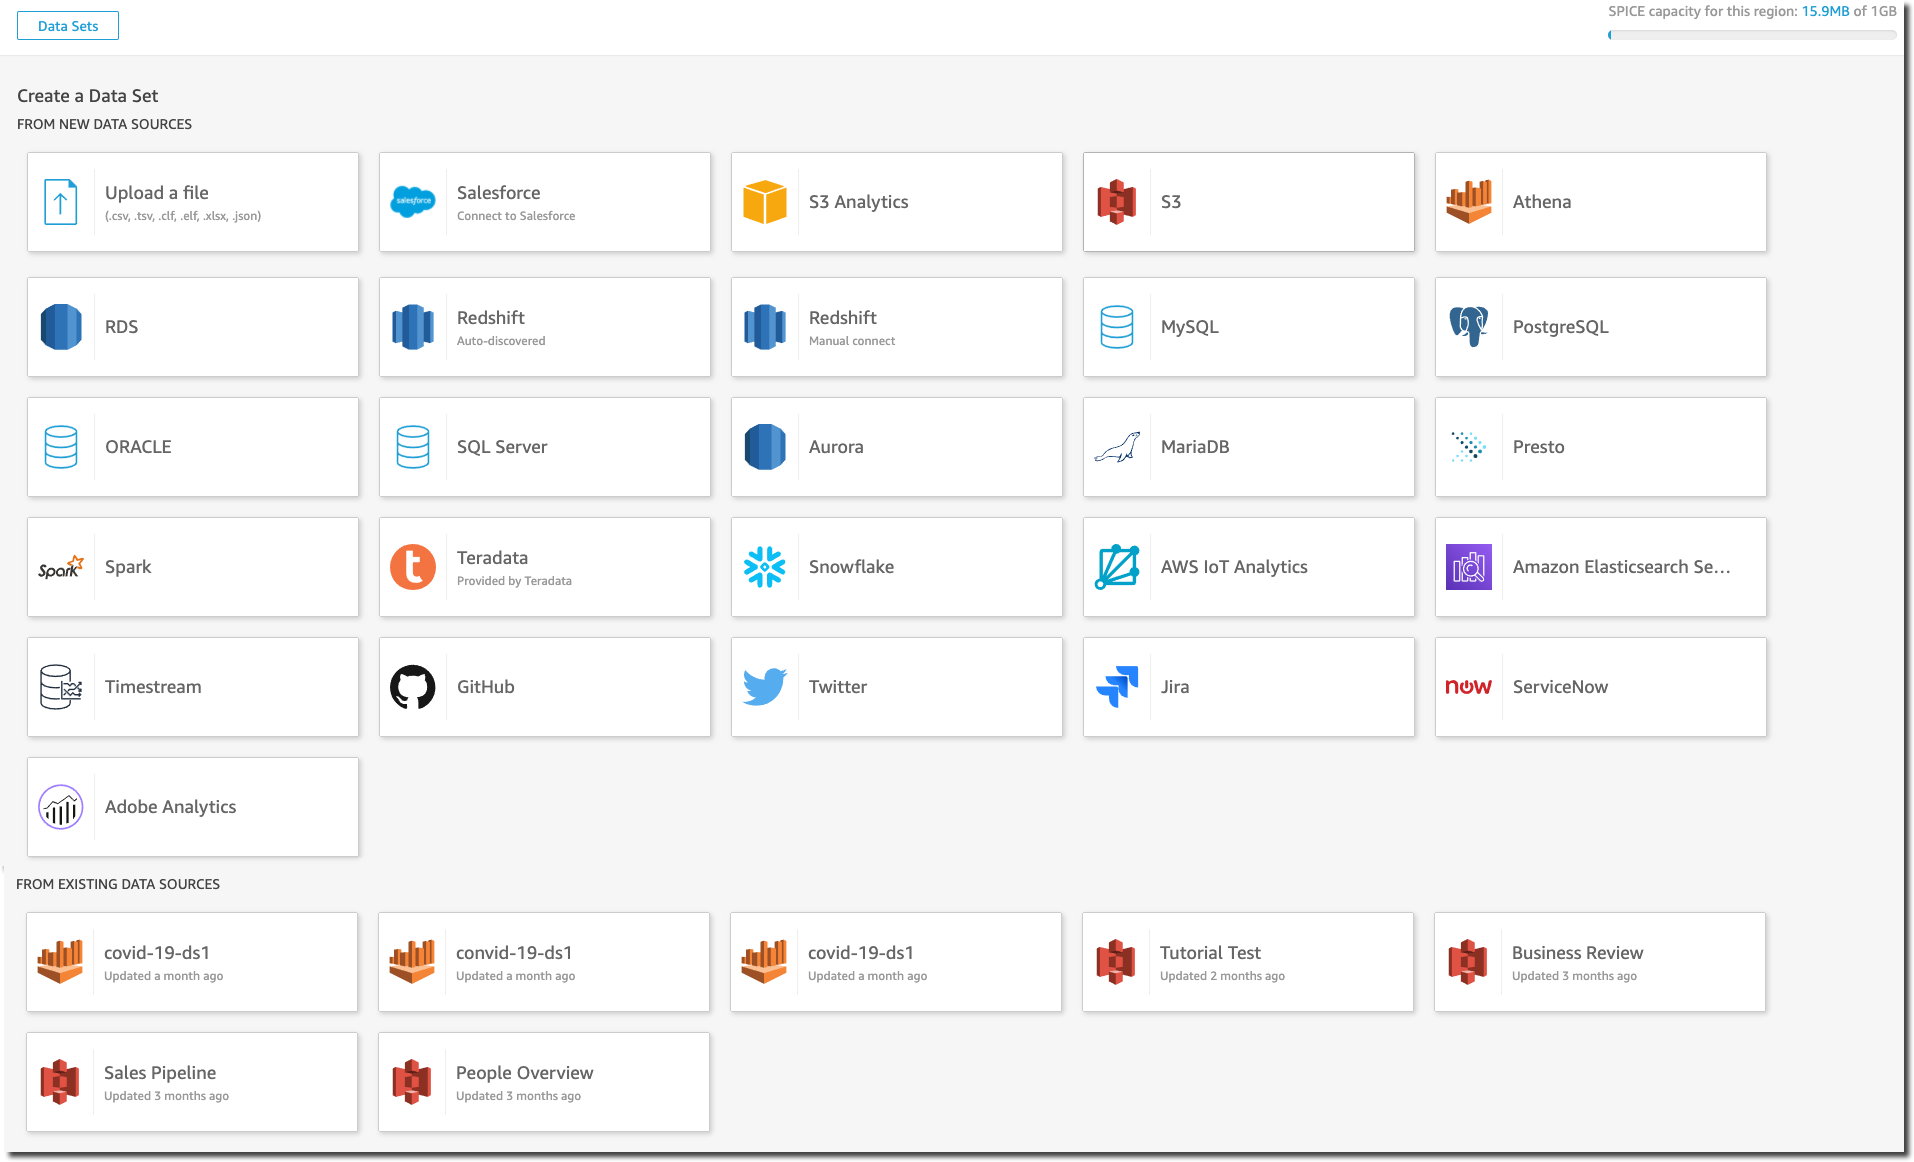Select the Timestream label

[x=153, y=687]
